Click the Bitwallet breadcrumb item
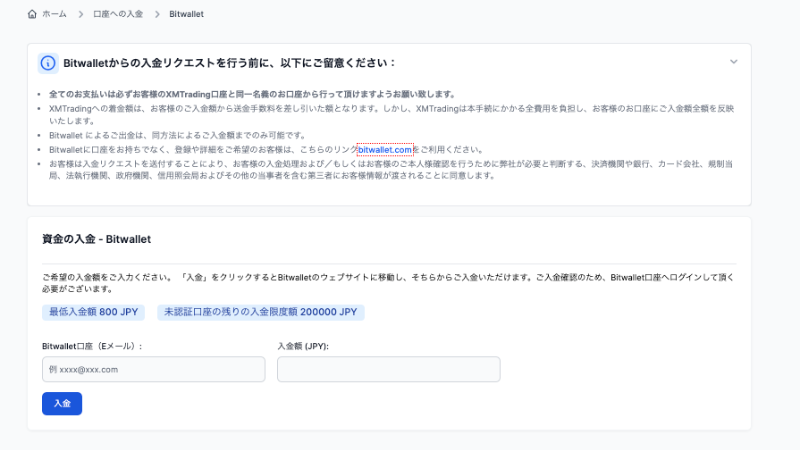The image size is (800, 450). pyautogui.click(x=186, y=14)
